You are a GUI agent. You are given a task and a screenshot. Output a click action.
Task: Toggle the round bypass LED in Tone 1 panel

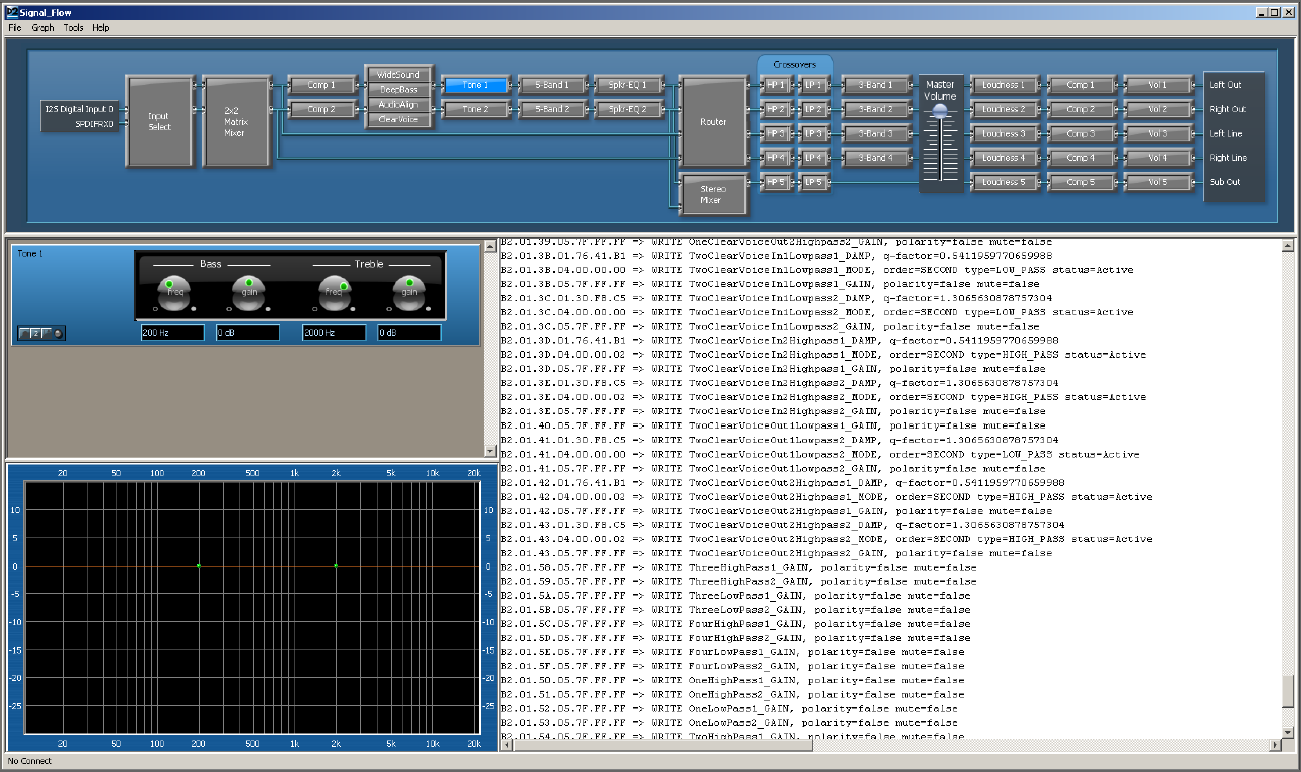[59, 333]
